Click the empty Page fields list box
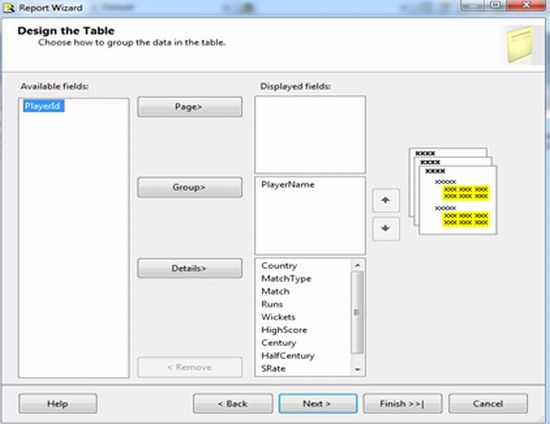The width and height of the screenshot is (550, 424). point(310,135)
